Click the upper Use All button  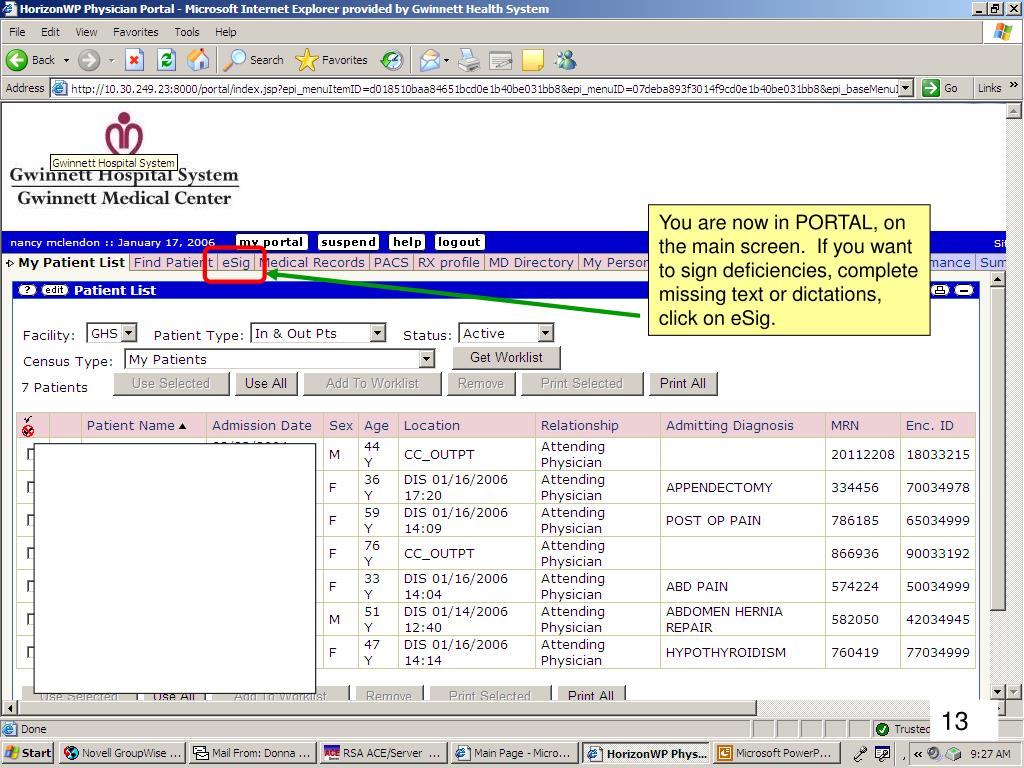(x=266, y=384)
